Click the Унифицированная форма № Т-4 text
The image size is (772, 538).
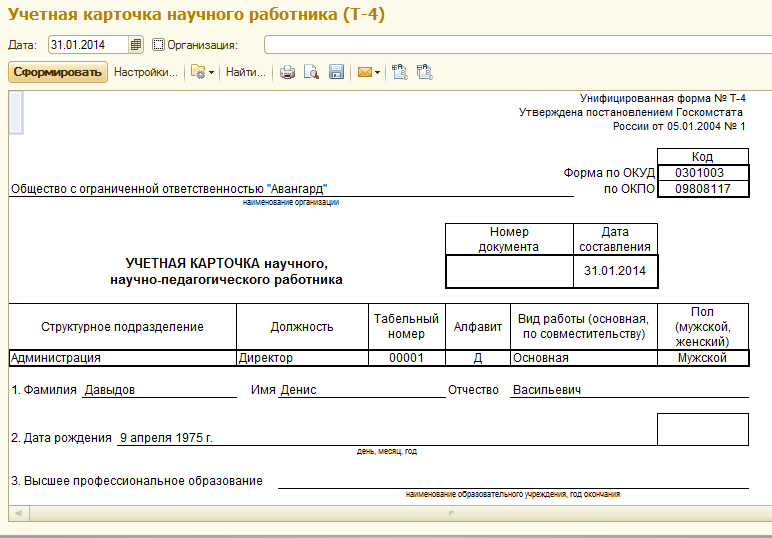[x=663, y=98]
